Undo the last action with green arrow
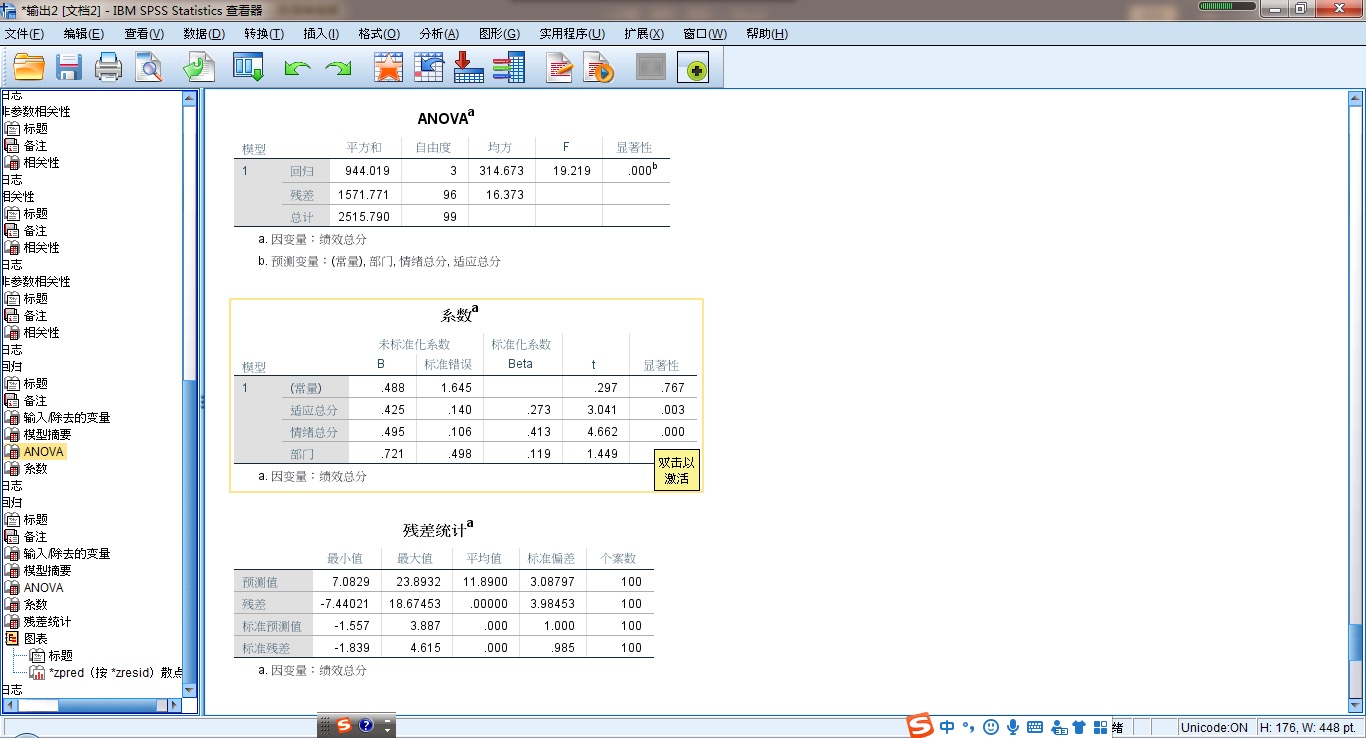1366x738 pixels. pos(297,68)
